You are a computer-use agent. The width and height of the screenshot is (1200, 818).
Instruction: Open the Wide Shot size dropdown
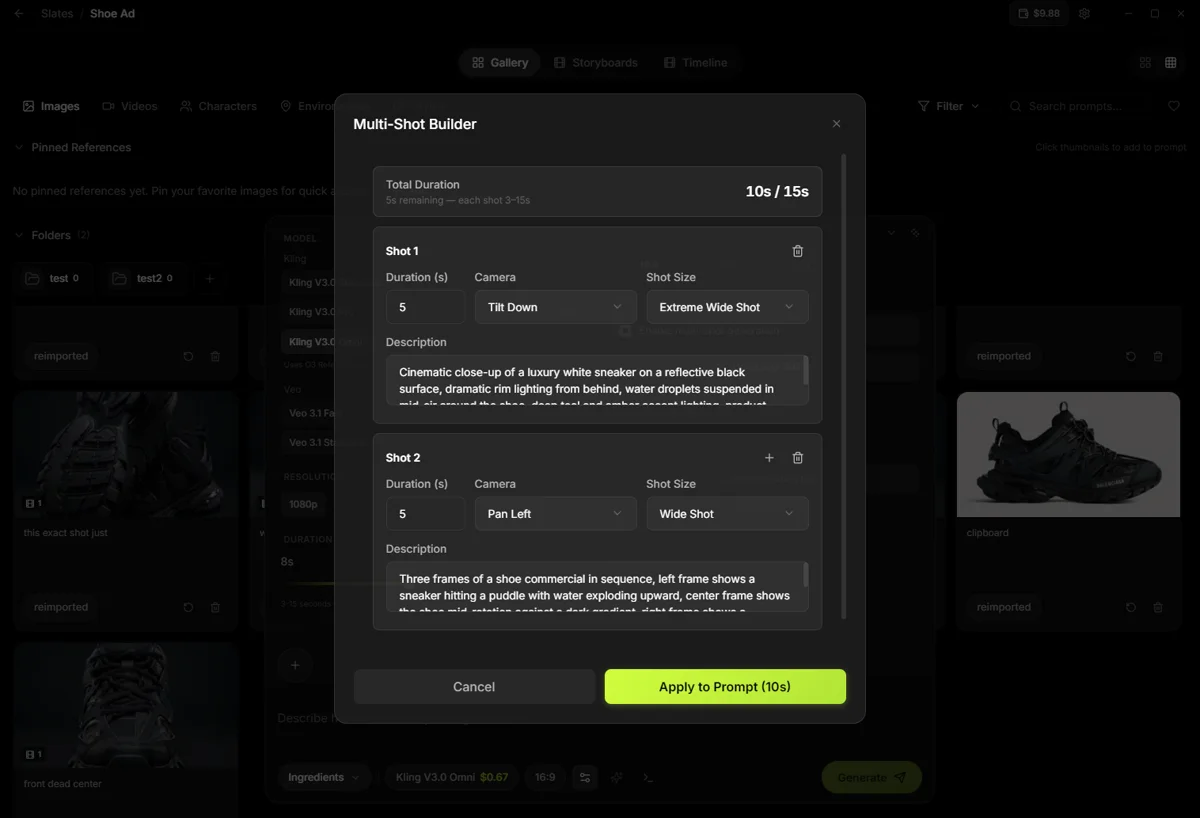pyautogui.click(x=726, y=514)
